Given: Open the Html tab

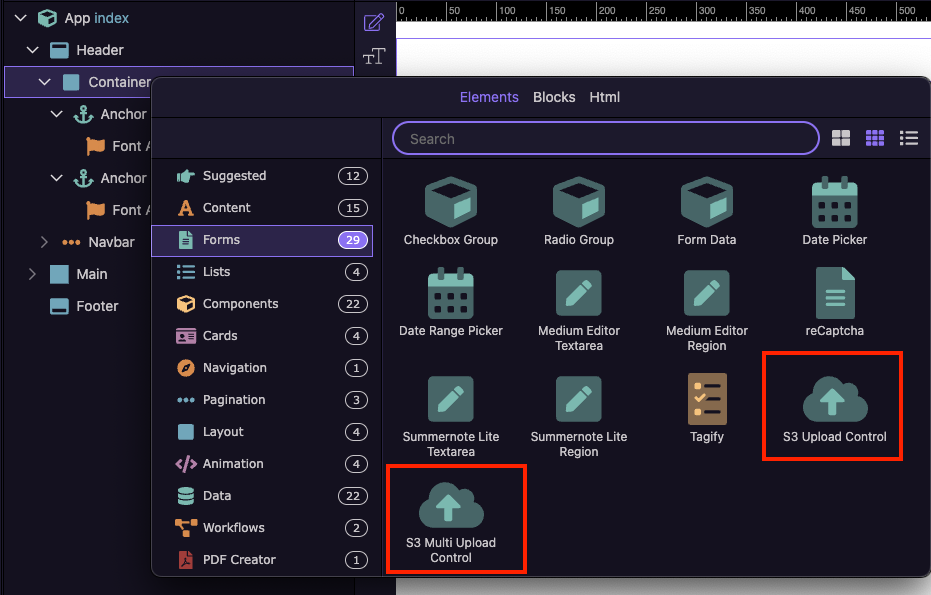Looking at the screenshot, I should click(604, 97).
